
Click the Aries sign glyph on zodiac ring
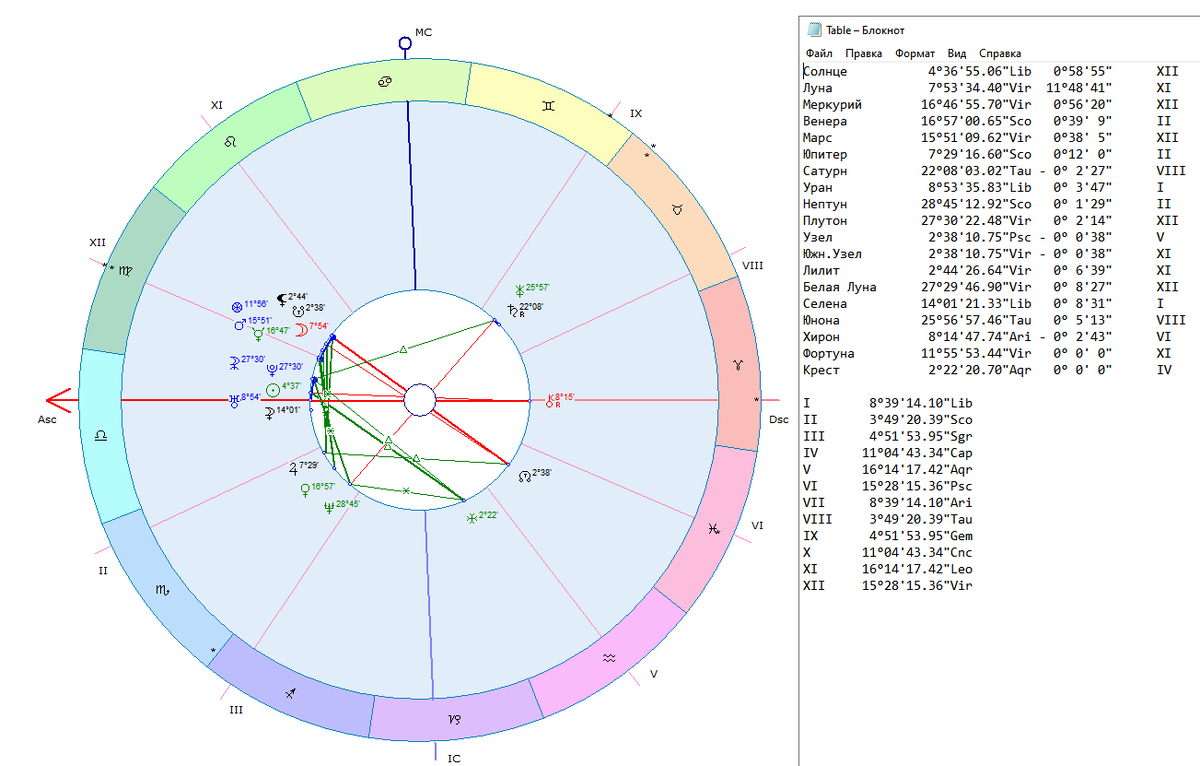tap(739, 363)
